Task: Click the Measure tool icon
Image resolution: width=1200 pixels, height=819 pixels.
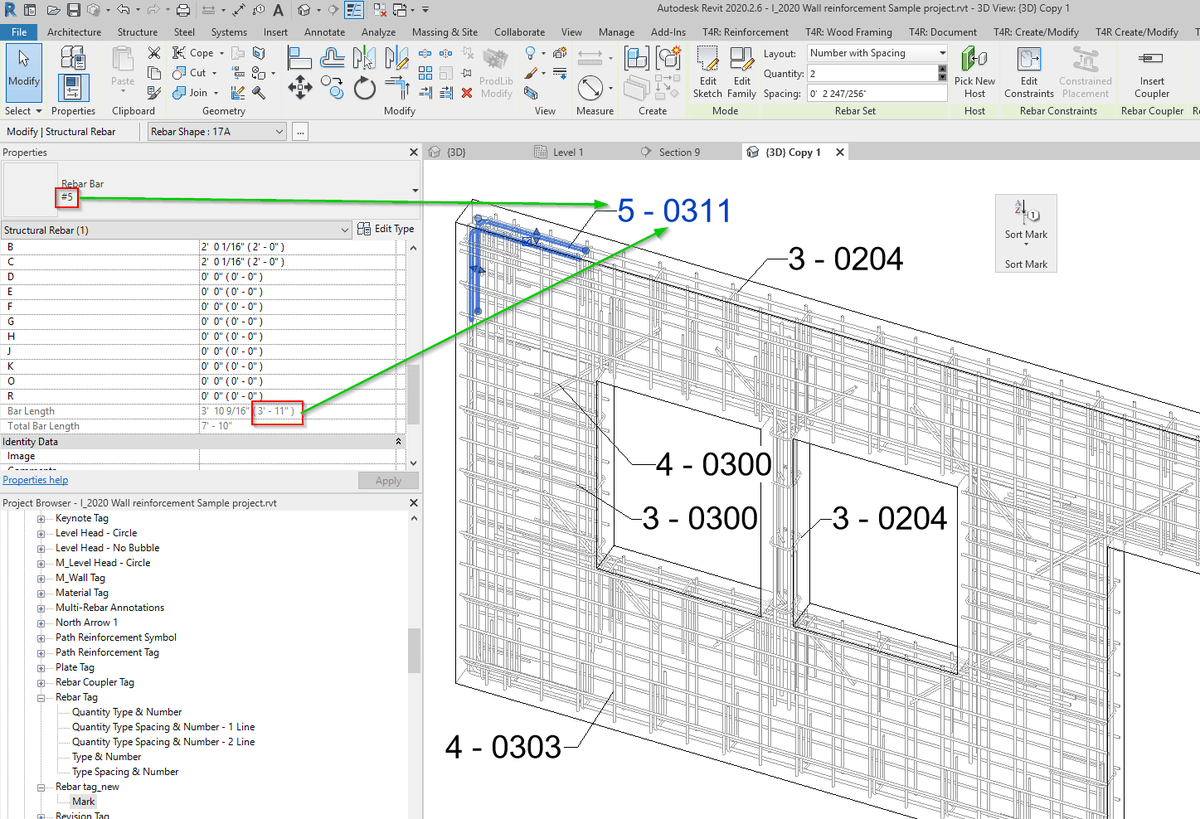Action: (590, 86)
